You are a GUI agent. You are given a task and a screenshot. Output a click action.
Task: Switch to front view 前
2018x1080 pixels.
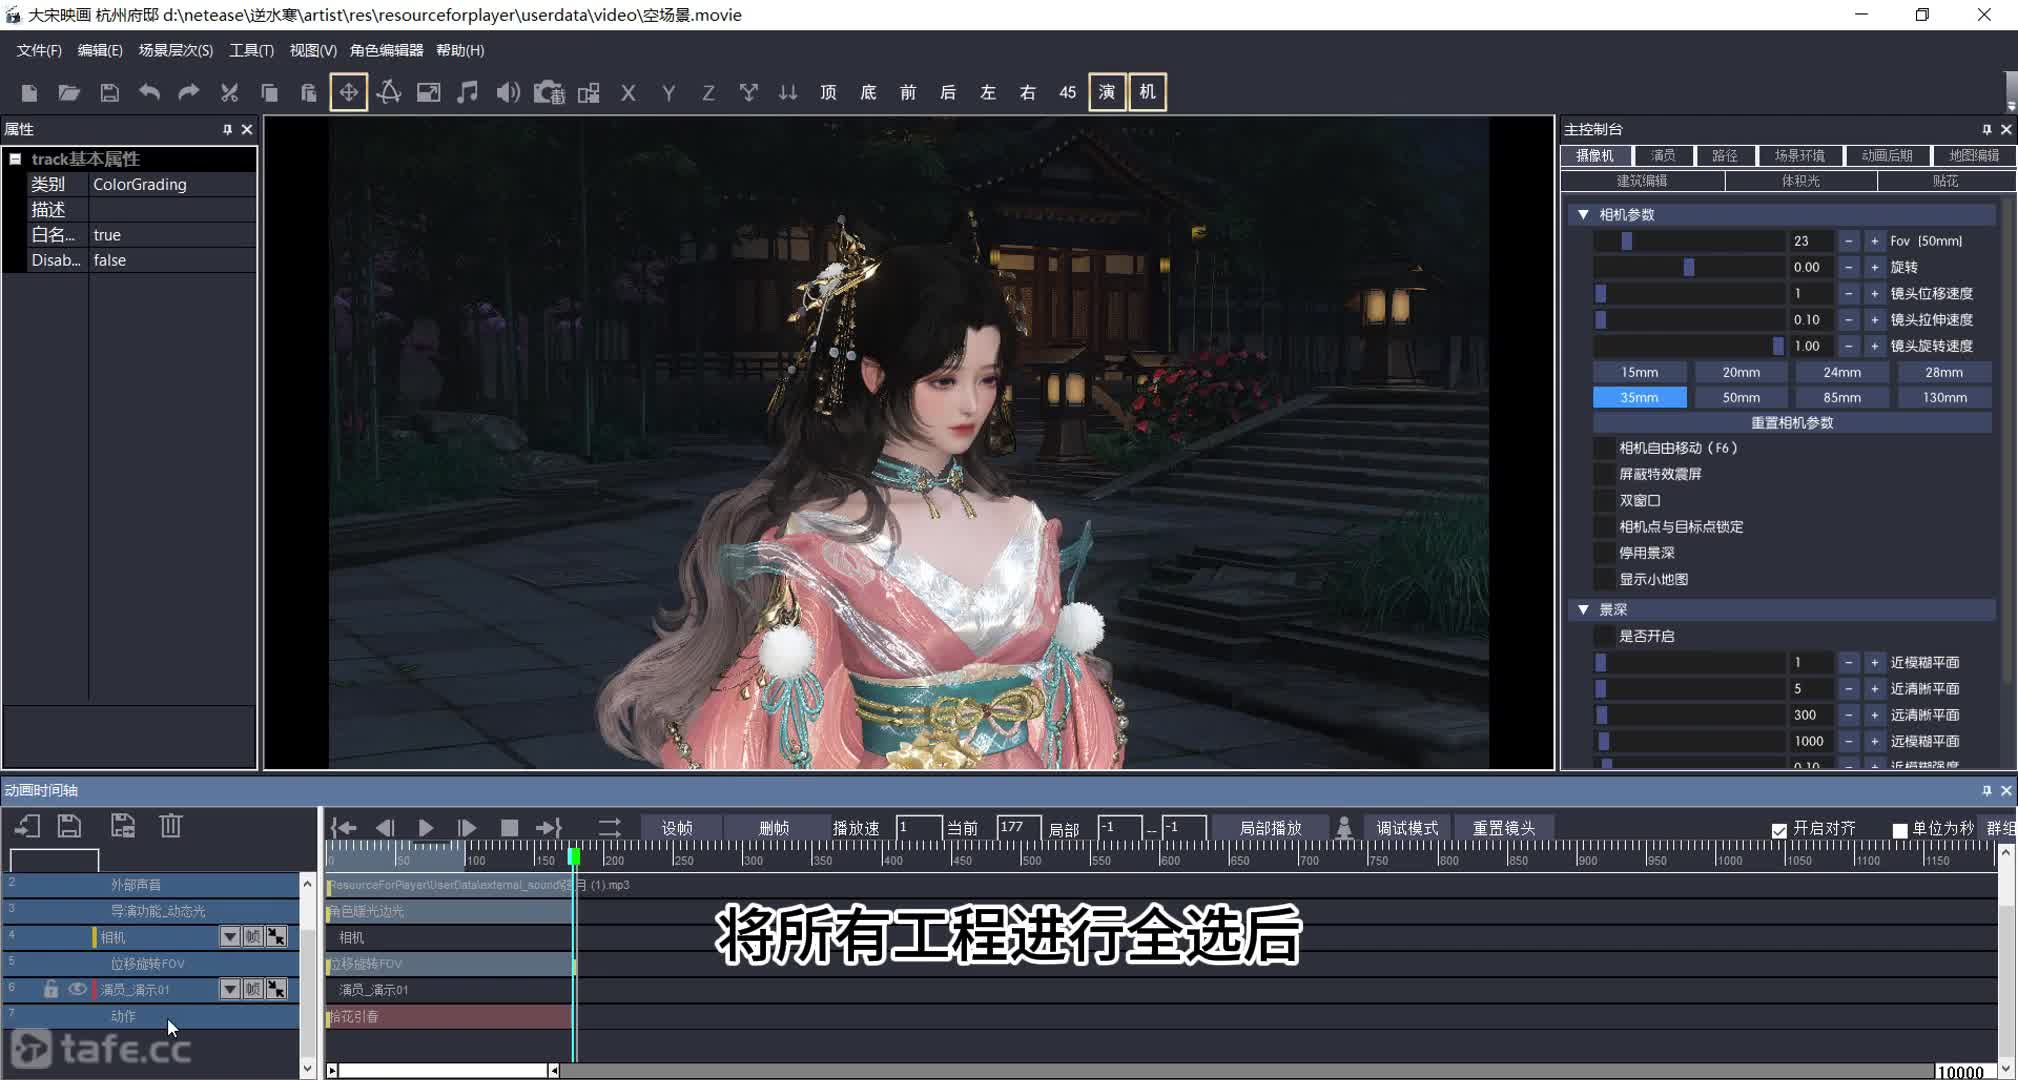pyautogui.click(x=908, y=93)
